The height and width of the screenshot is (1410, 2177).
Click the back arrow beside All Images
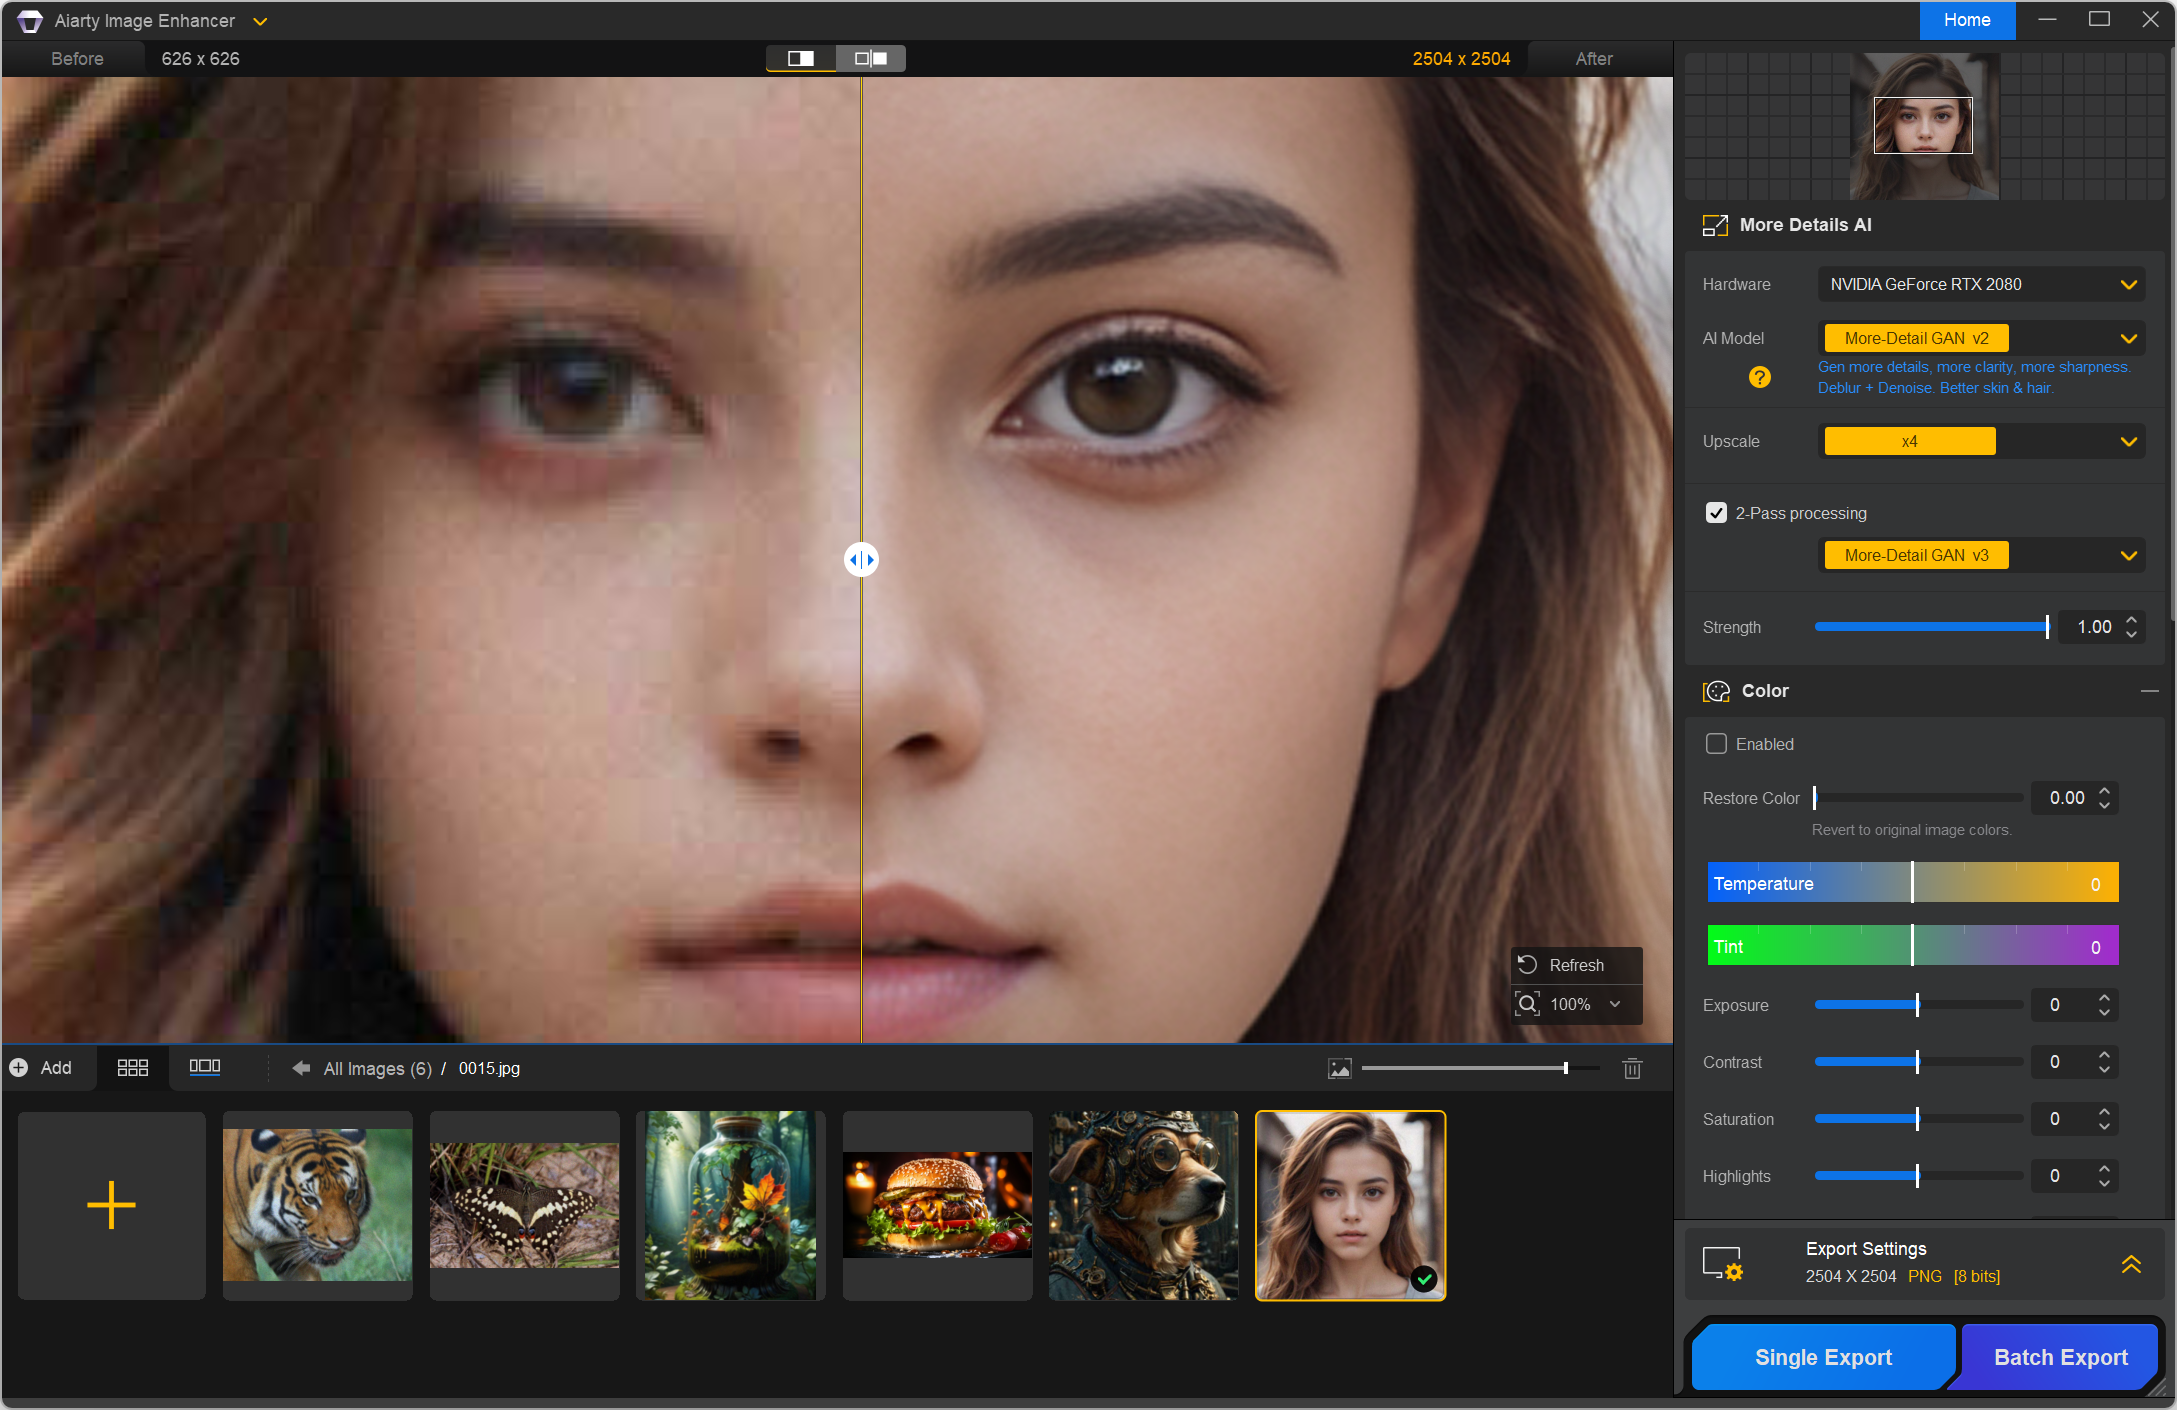(300, 1068)
